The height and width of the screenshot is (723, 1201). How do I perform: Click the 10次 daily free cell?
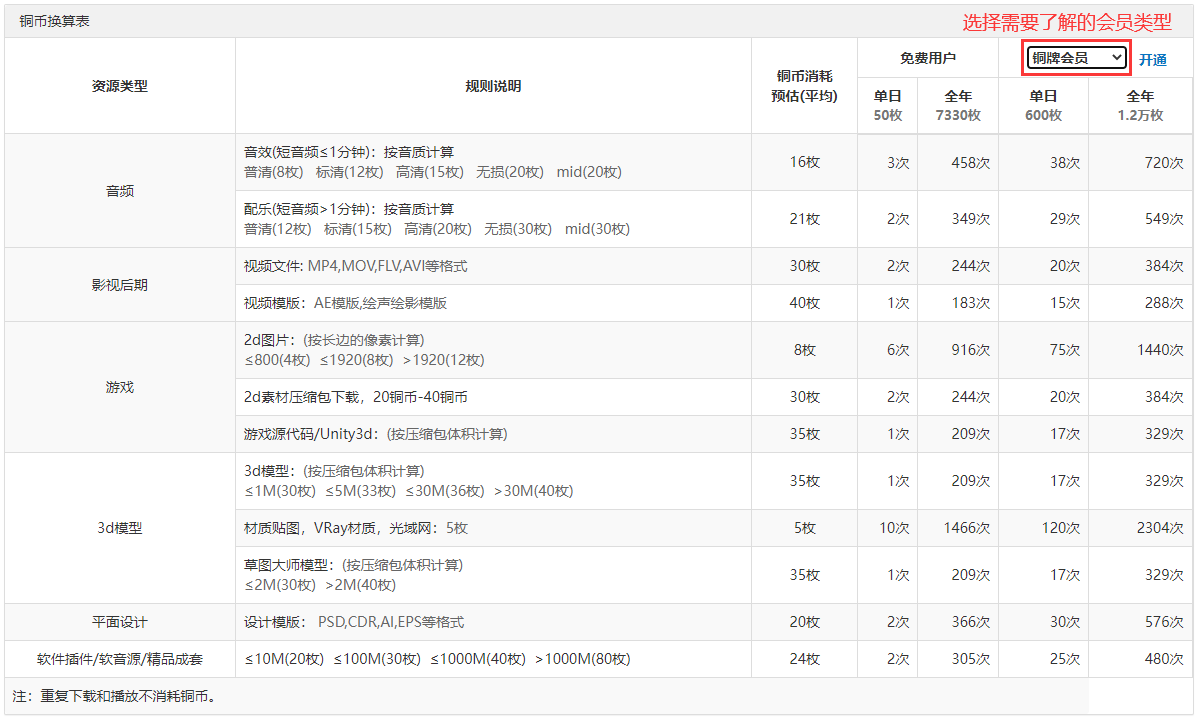tap(888, 528)
